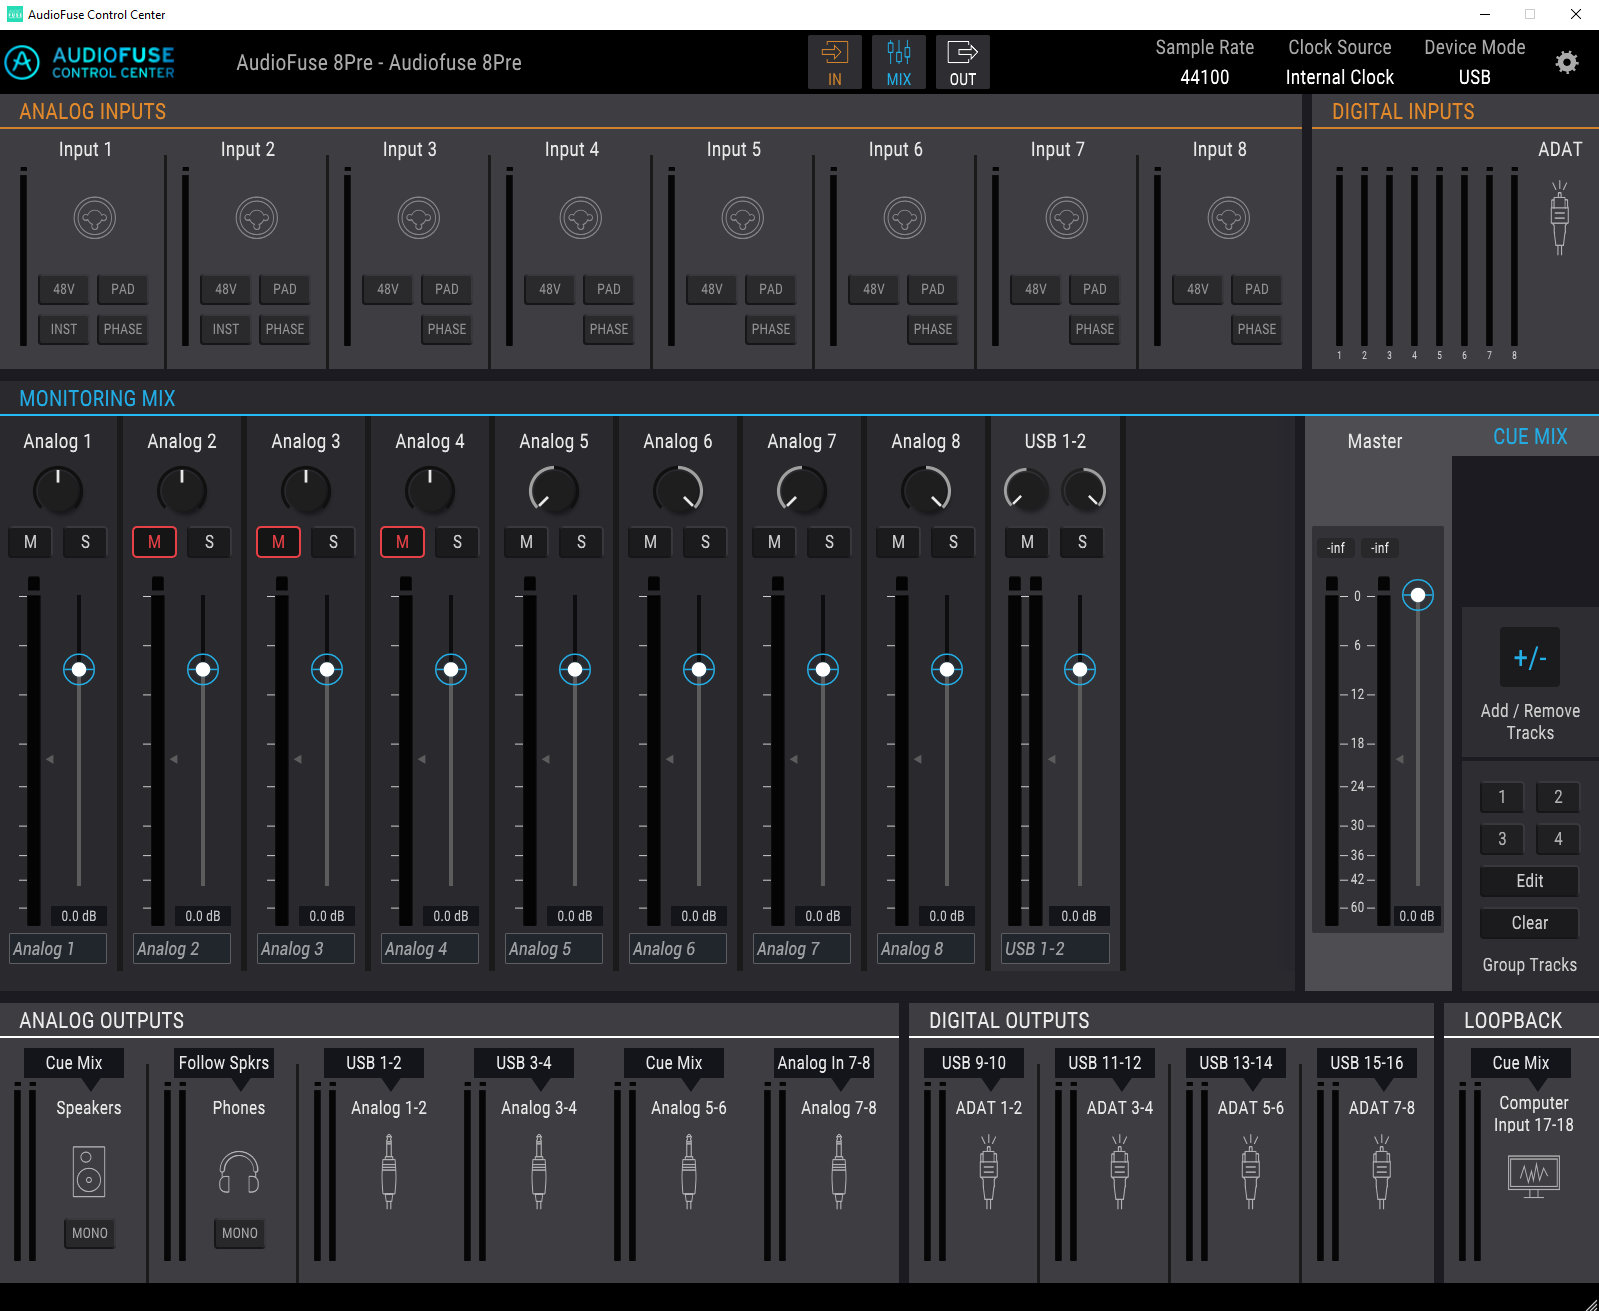Click the Clear group tracks button

click(x=1530, y=923)
